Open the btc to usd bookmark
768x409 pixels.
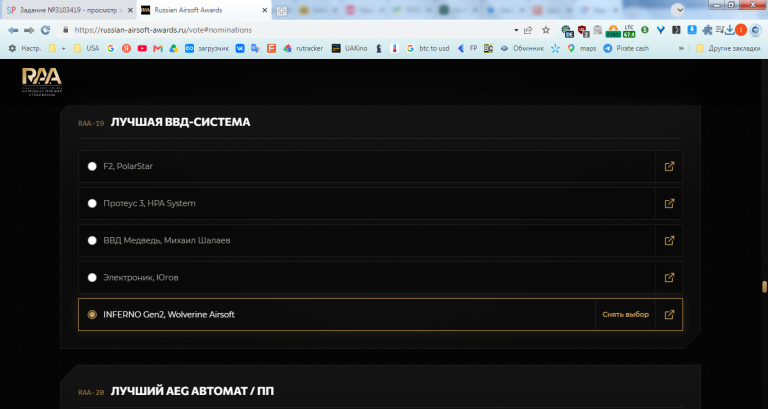[428, 48]
